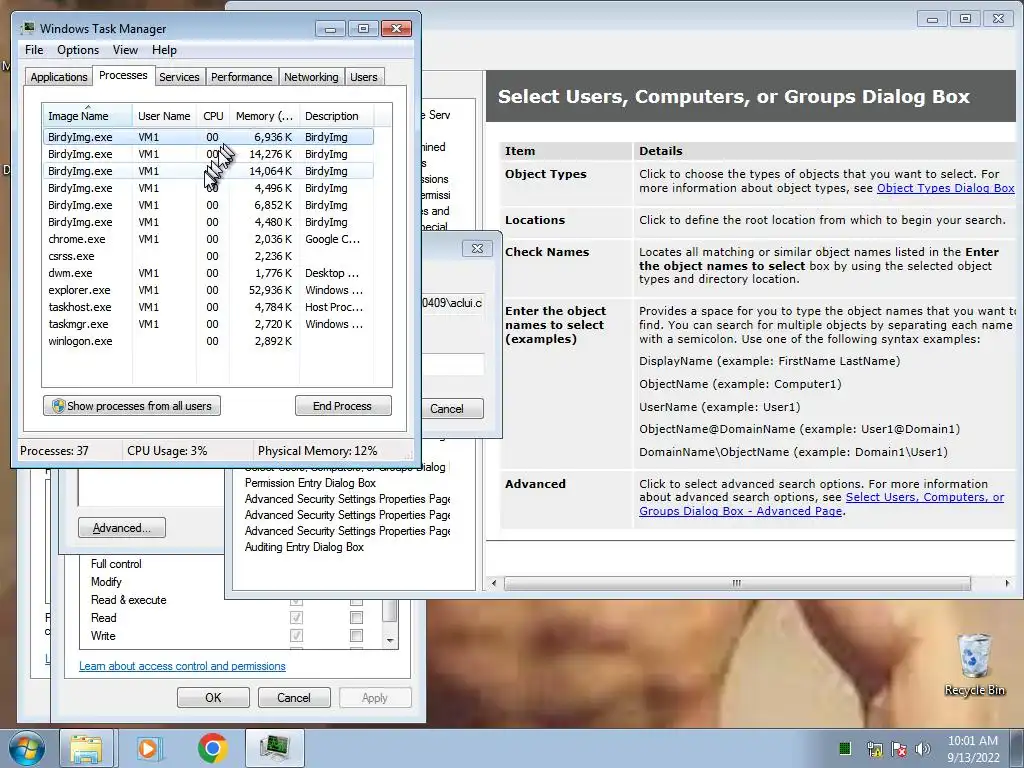
Task: Tick the Deny checkbox for Read permission
Action: [x=356, y=617]
